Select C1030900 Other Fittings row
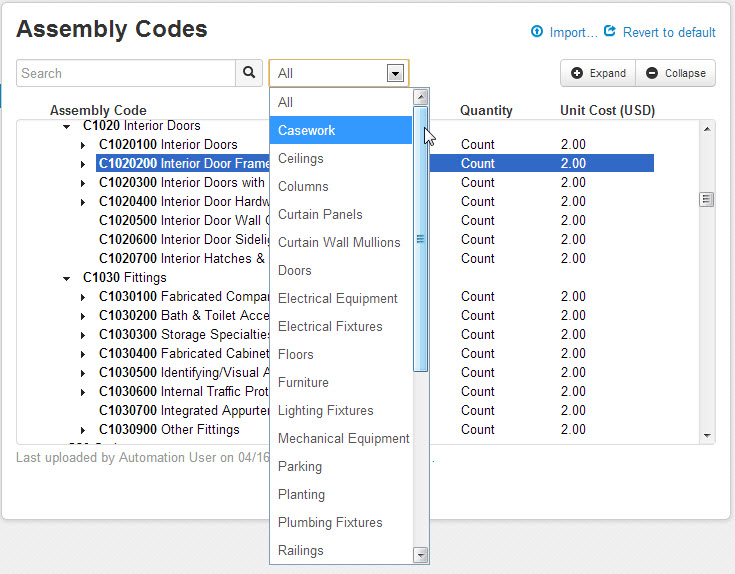The height and width of the screenshot is (574, 735). point(170,429)
